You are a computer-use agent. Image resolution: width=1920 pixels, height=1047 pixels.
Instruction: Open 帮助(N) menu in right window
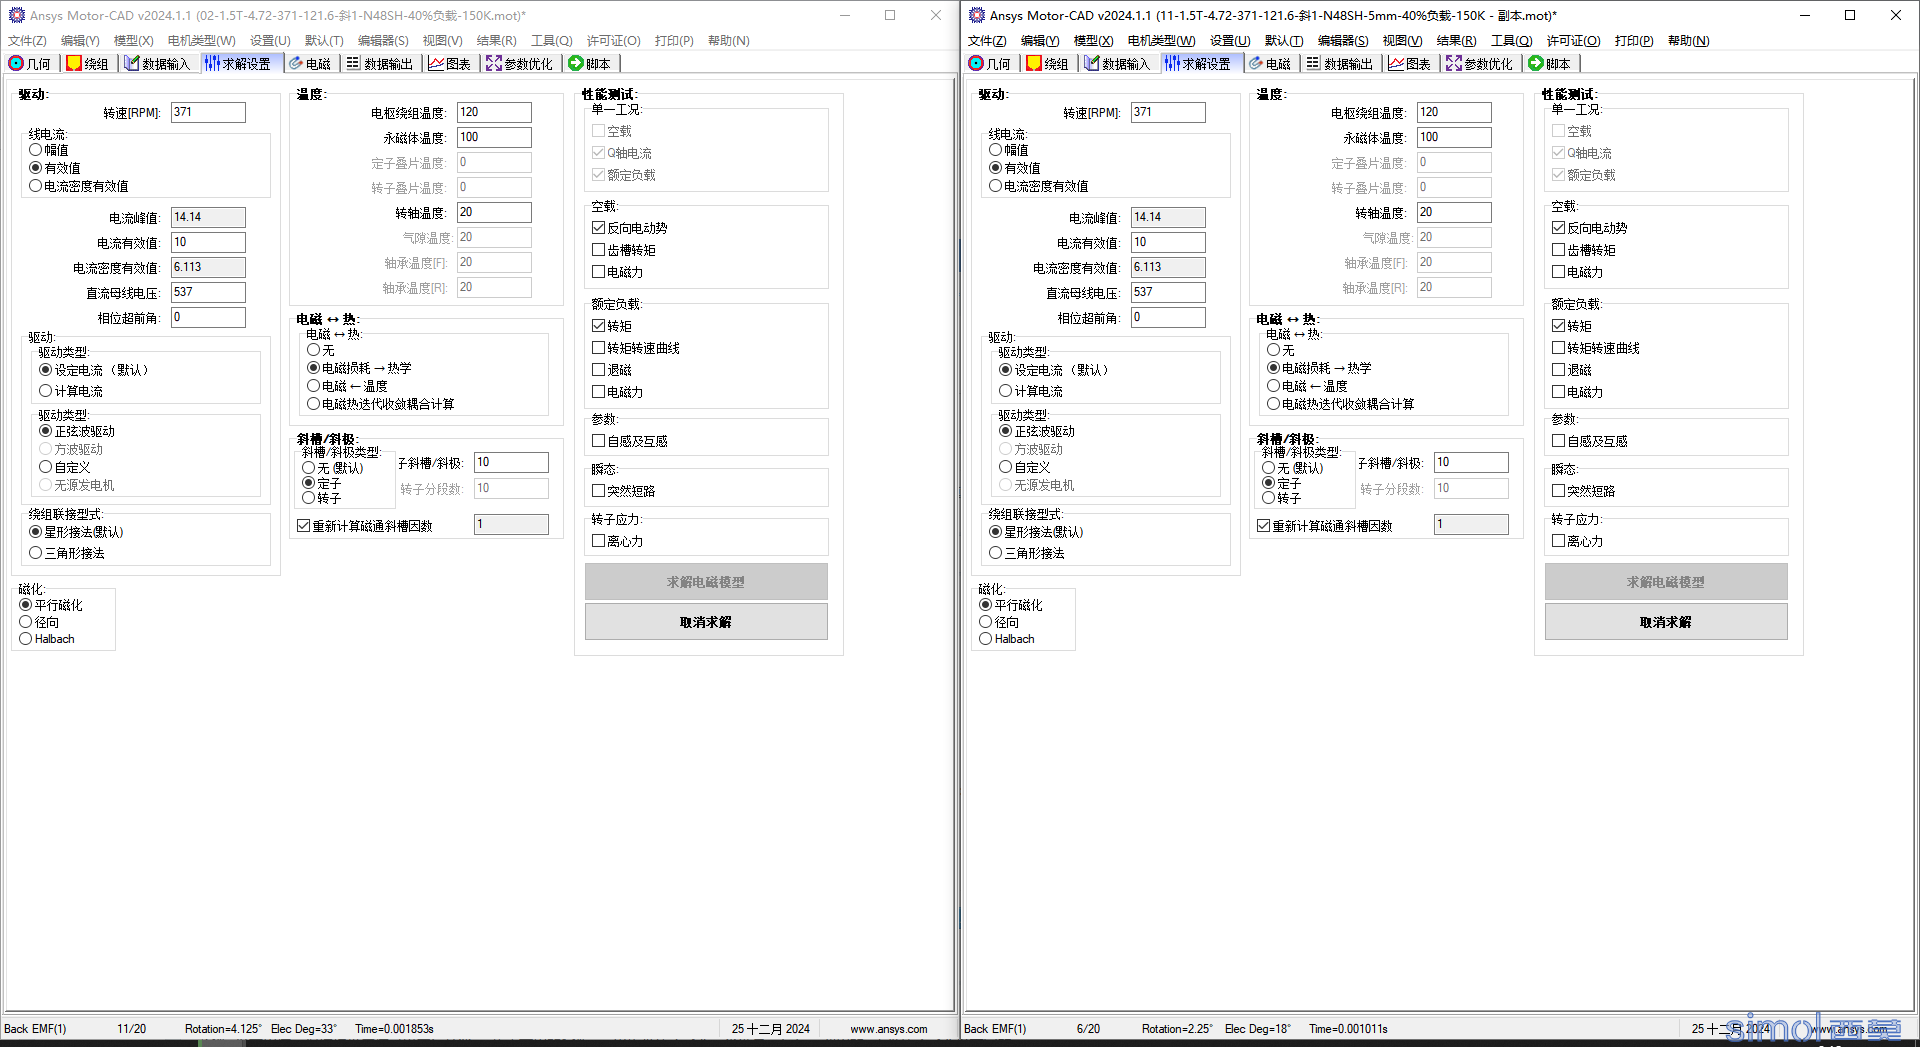point(1688,41)
